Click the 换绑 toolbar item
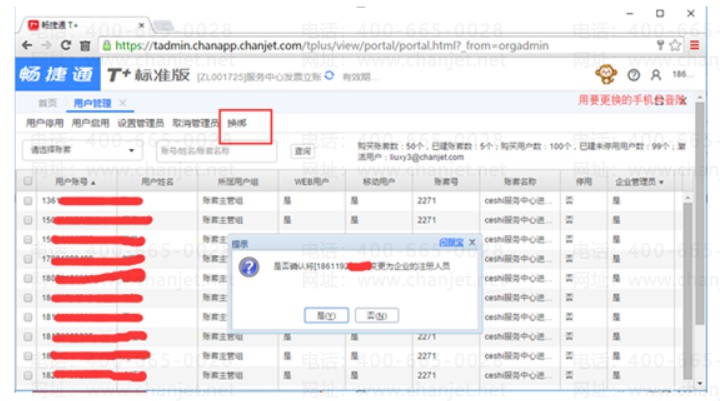The width and height of the screenshot is (720, 401). click(237, 123)
